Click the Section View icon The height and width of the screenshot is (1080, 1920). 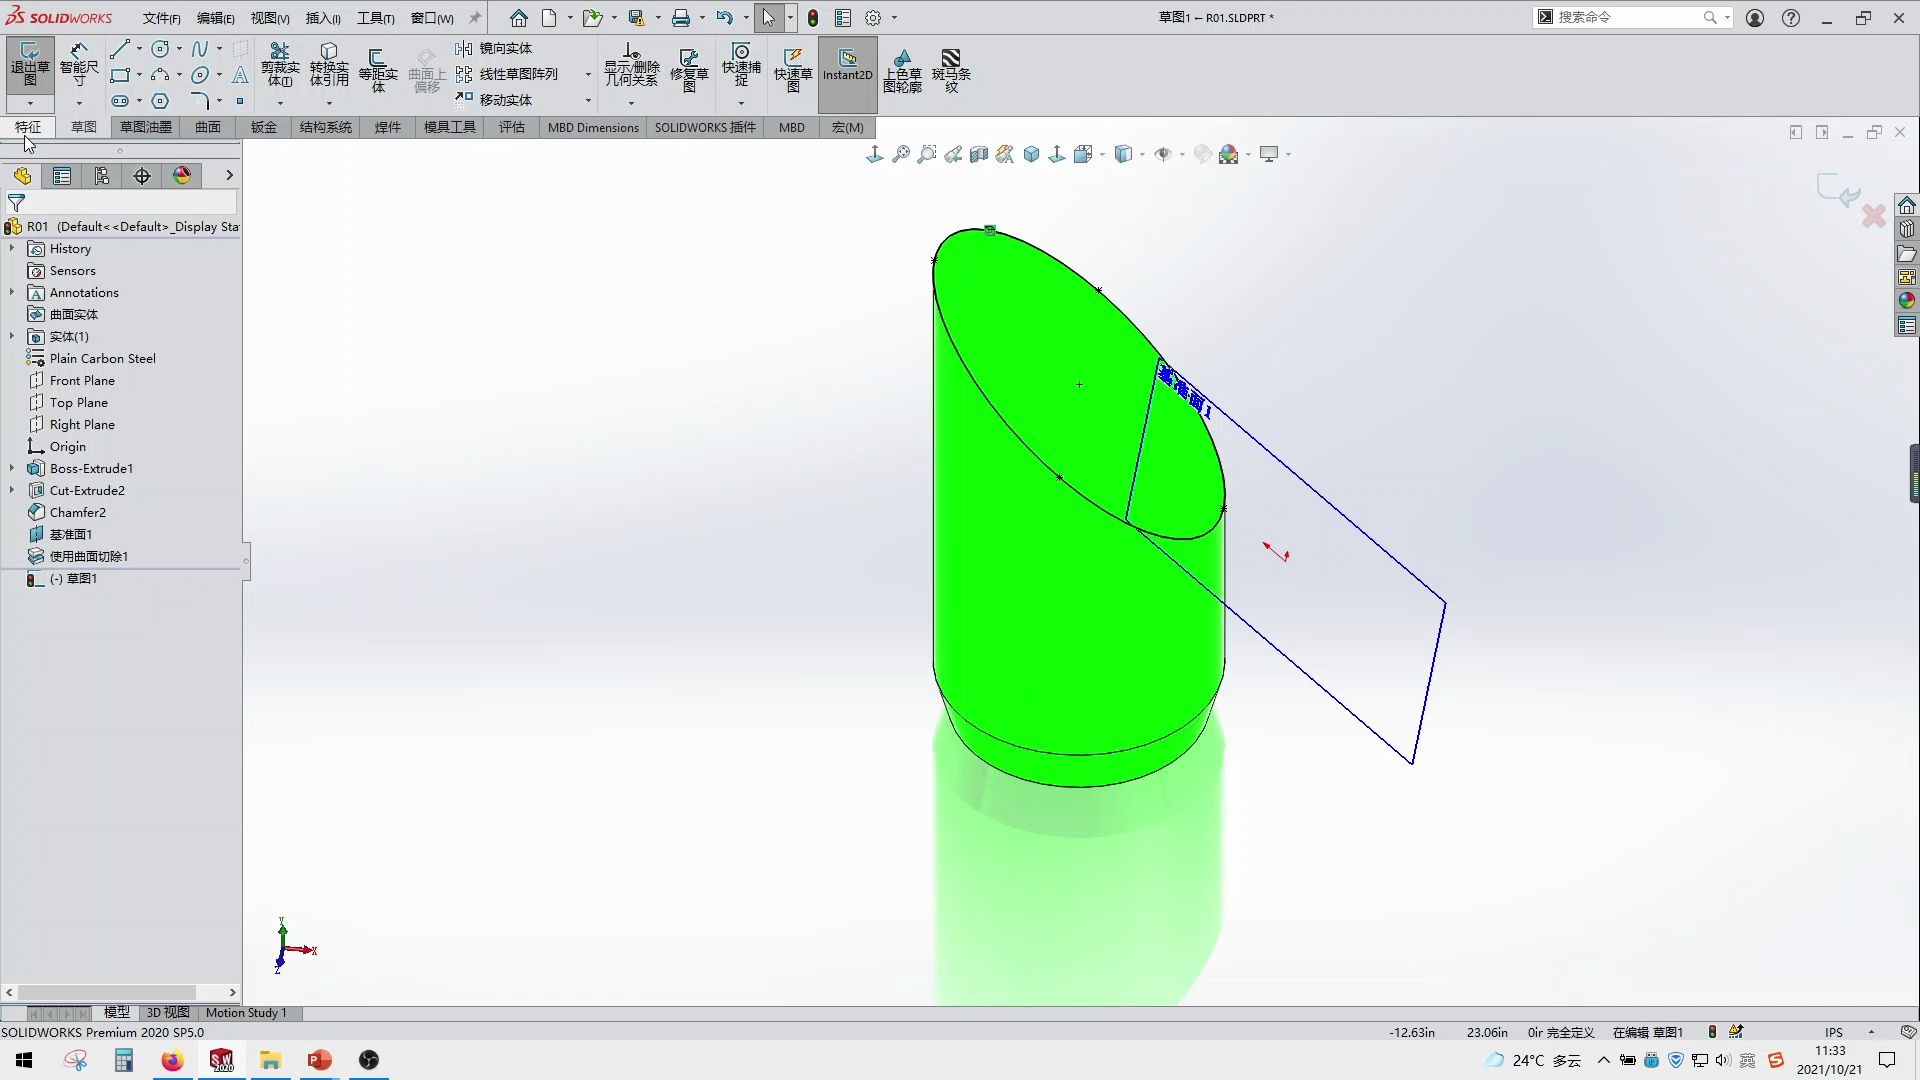coord(978,154)
